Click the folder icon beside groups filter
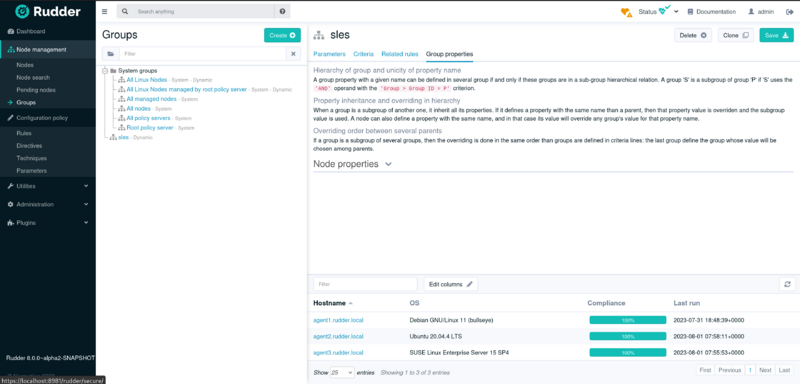Screen dimensions: 800x384 coord(111,54)
